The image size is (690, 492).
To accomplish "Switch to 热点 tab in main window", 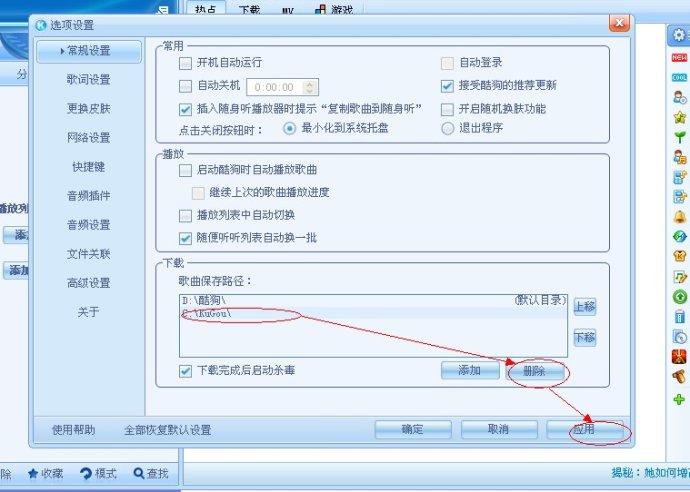I will (x=206, y=8).
